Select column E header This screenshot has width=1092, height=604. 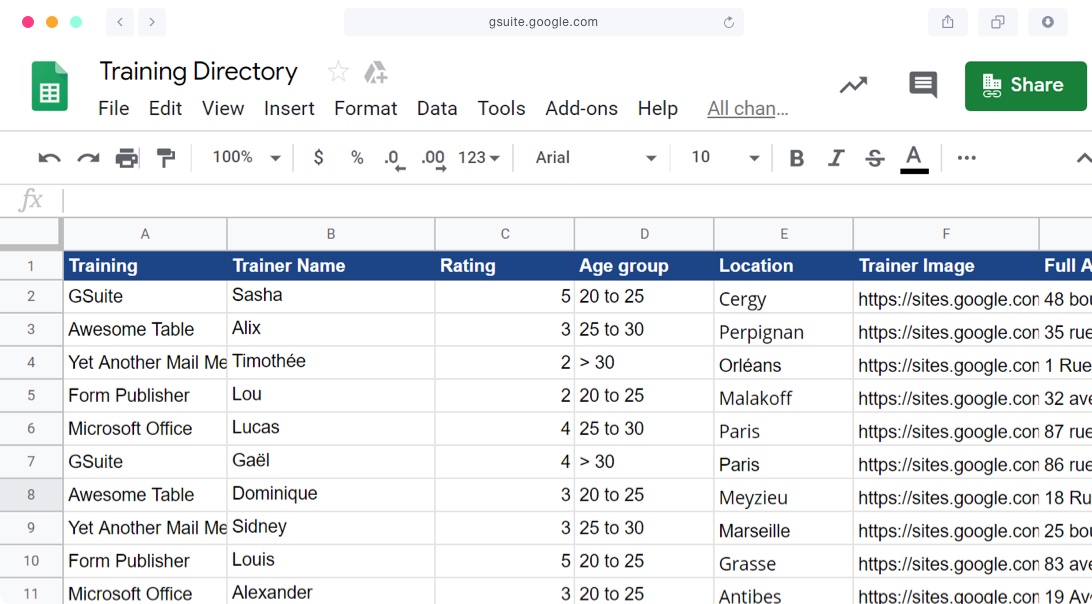click(x=783, y=234)
